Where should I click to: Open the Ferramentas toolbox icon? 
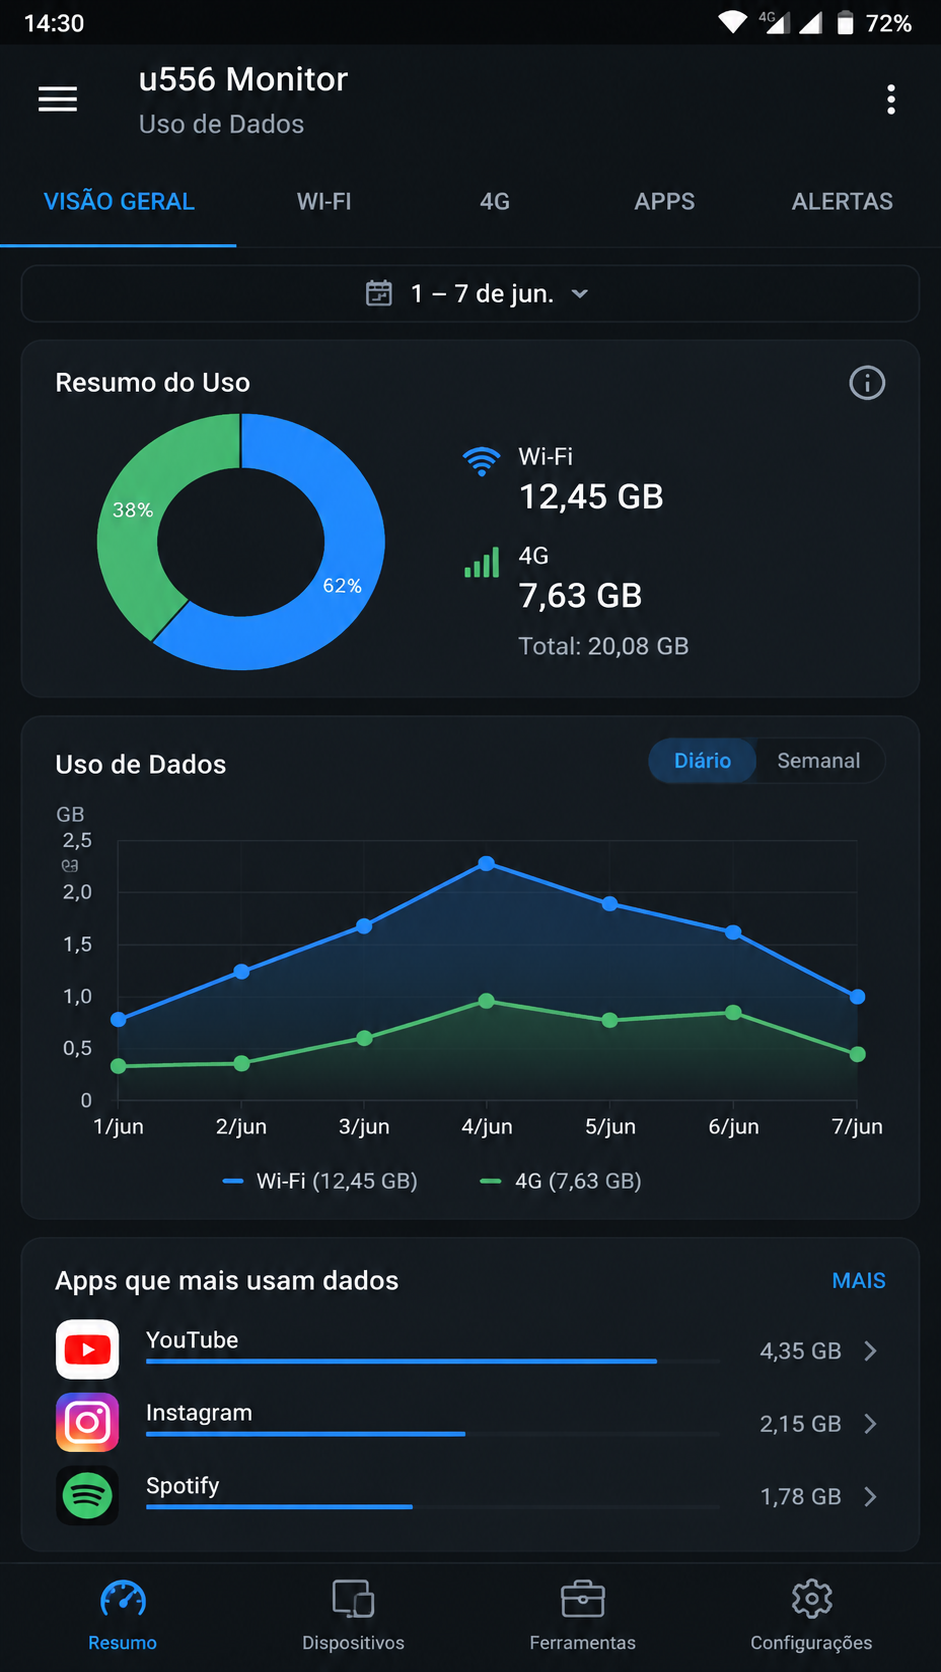tap(582, 1599)
